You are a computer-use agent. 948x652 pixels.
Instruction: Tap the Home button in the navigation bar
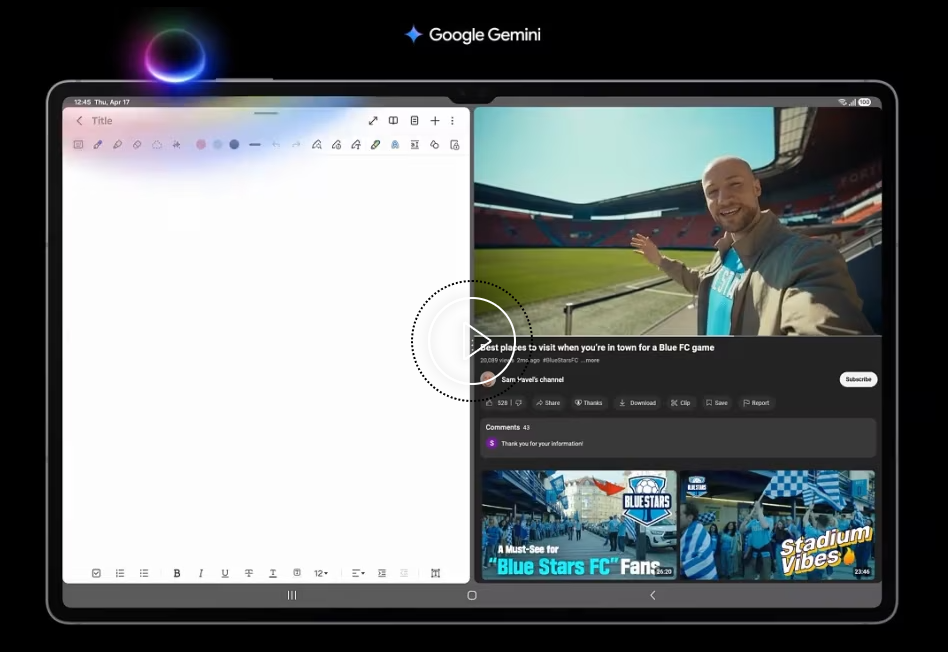click(x=472, y=595)
